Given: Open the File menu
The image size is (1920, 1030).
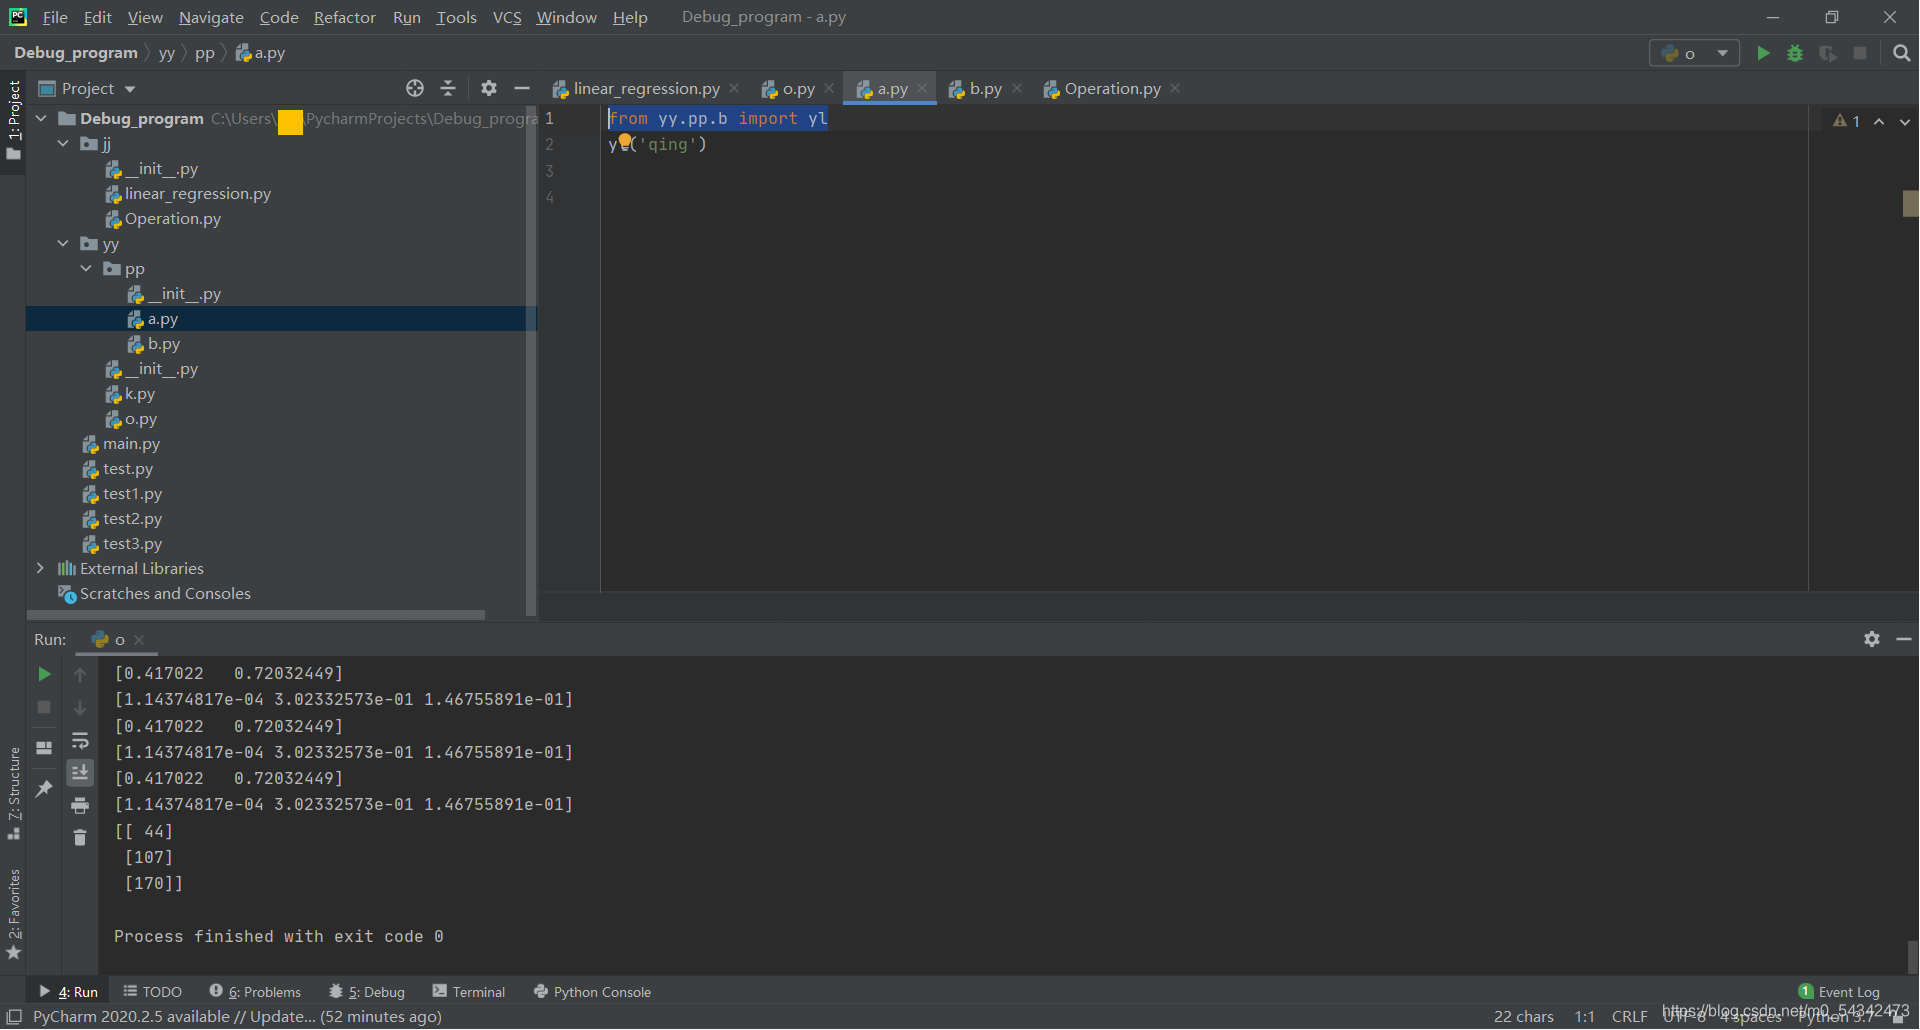Looking at the screenshot, I should click(x=55, y=17).
